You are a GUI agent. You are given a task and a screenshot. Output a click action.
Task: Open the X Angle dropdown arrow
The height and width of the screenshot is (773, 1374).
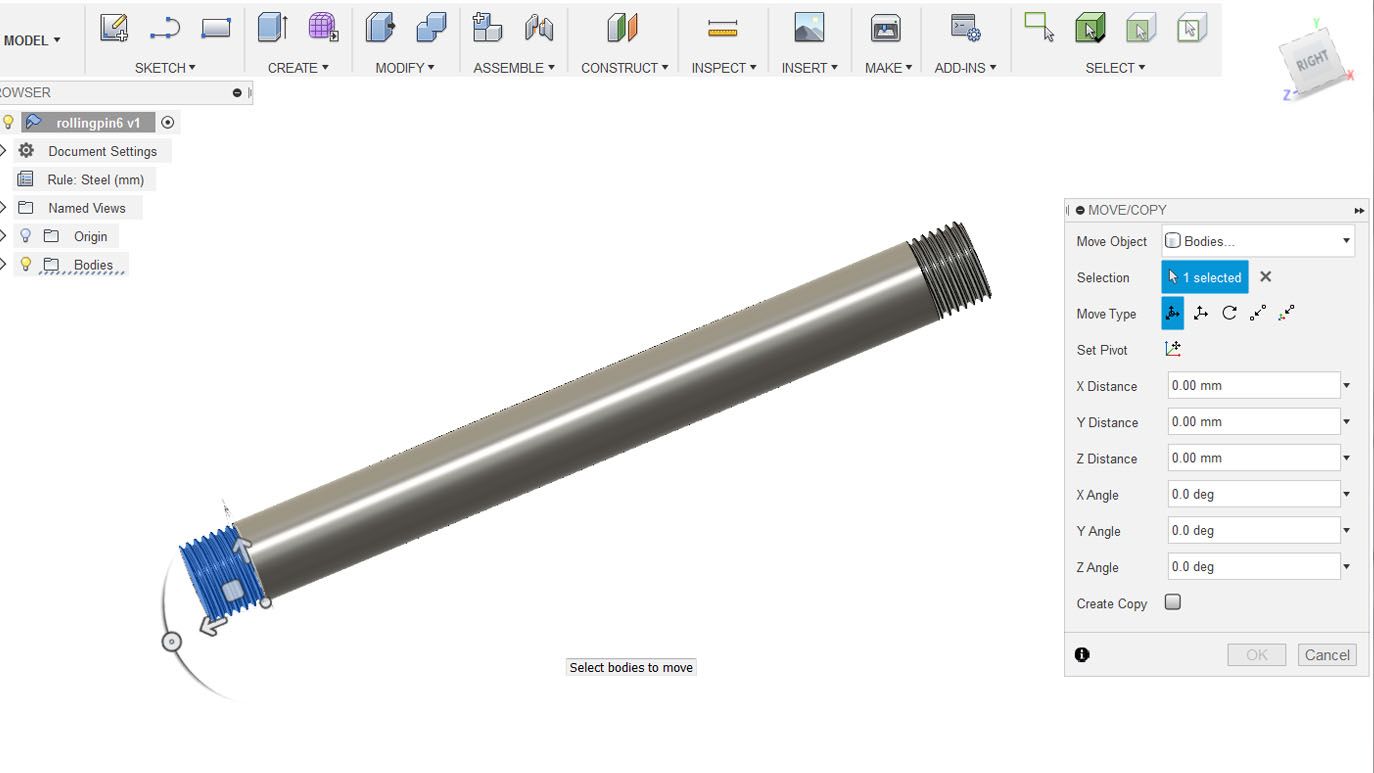(x=1347, y=494)
